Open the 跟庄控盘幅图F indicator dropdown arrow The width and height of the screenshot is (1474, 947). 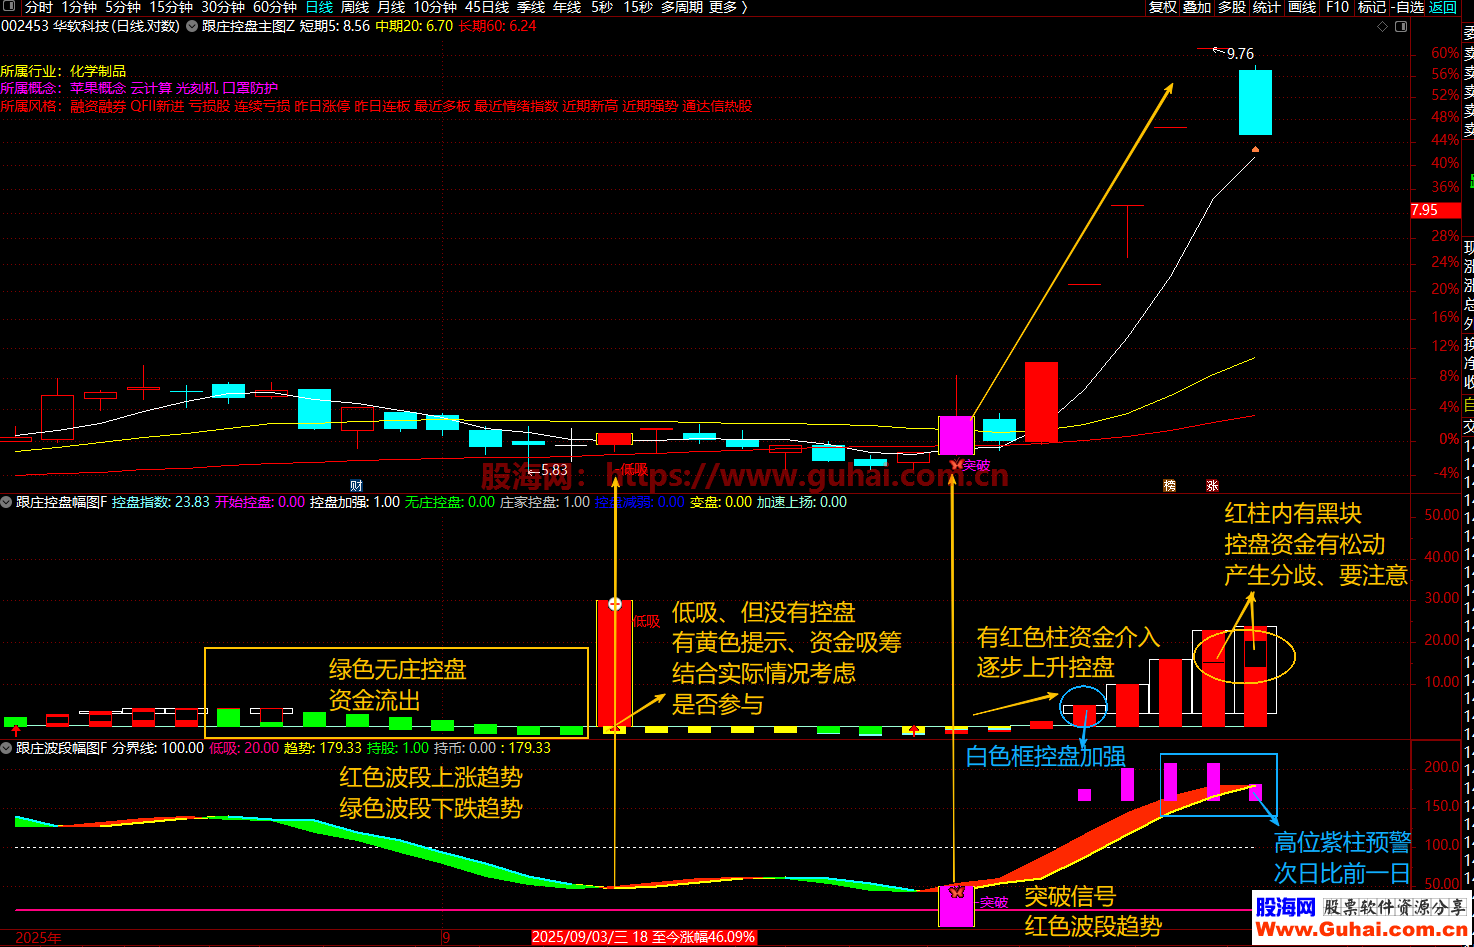point(7,502)
